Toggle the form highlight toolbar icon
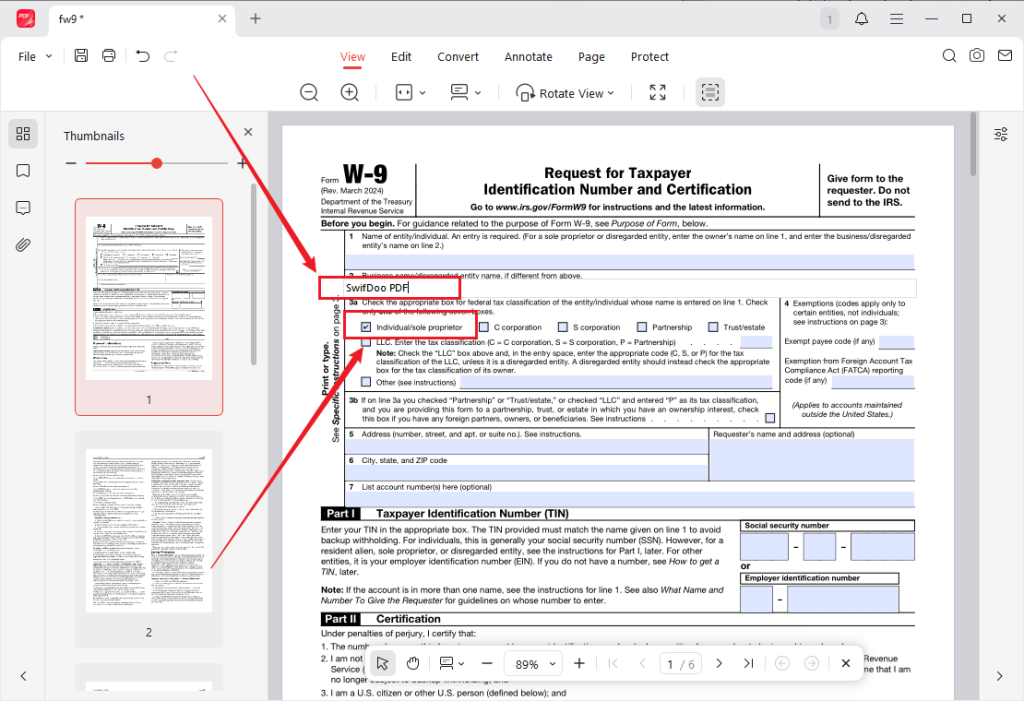 710,92
